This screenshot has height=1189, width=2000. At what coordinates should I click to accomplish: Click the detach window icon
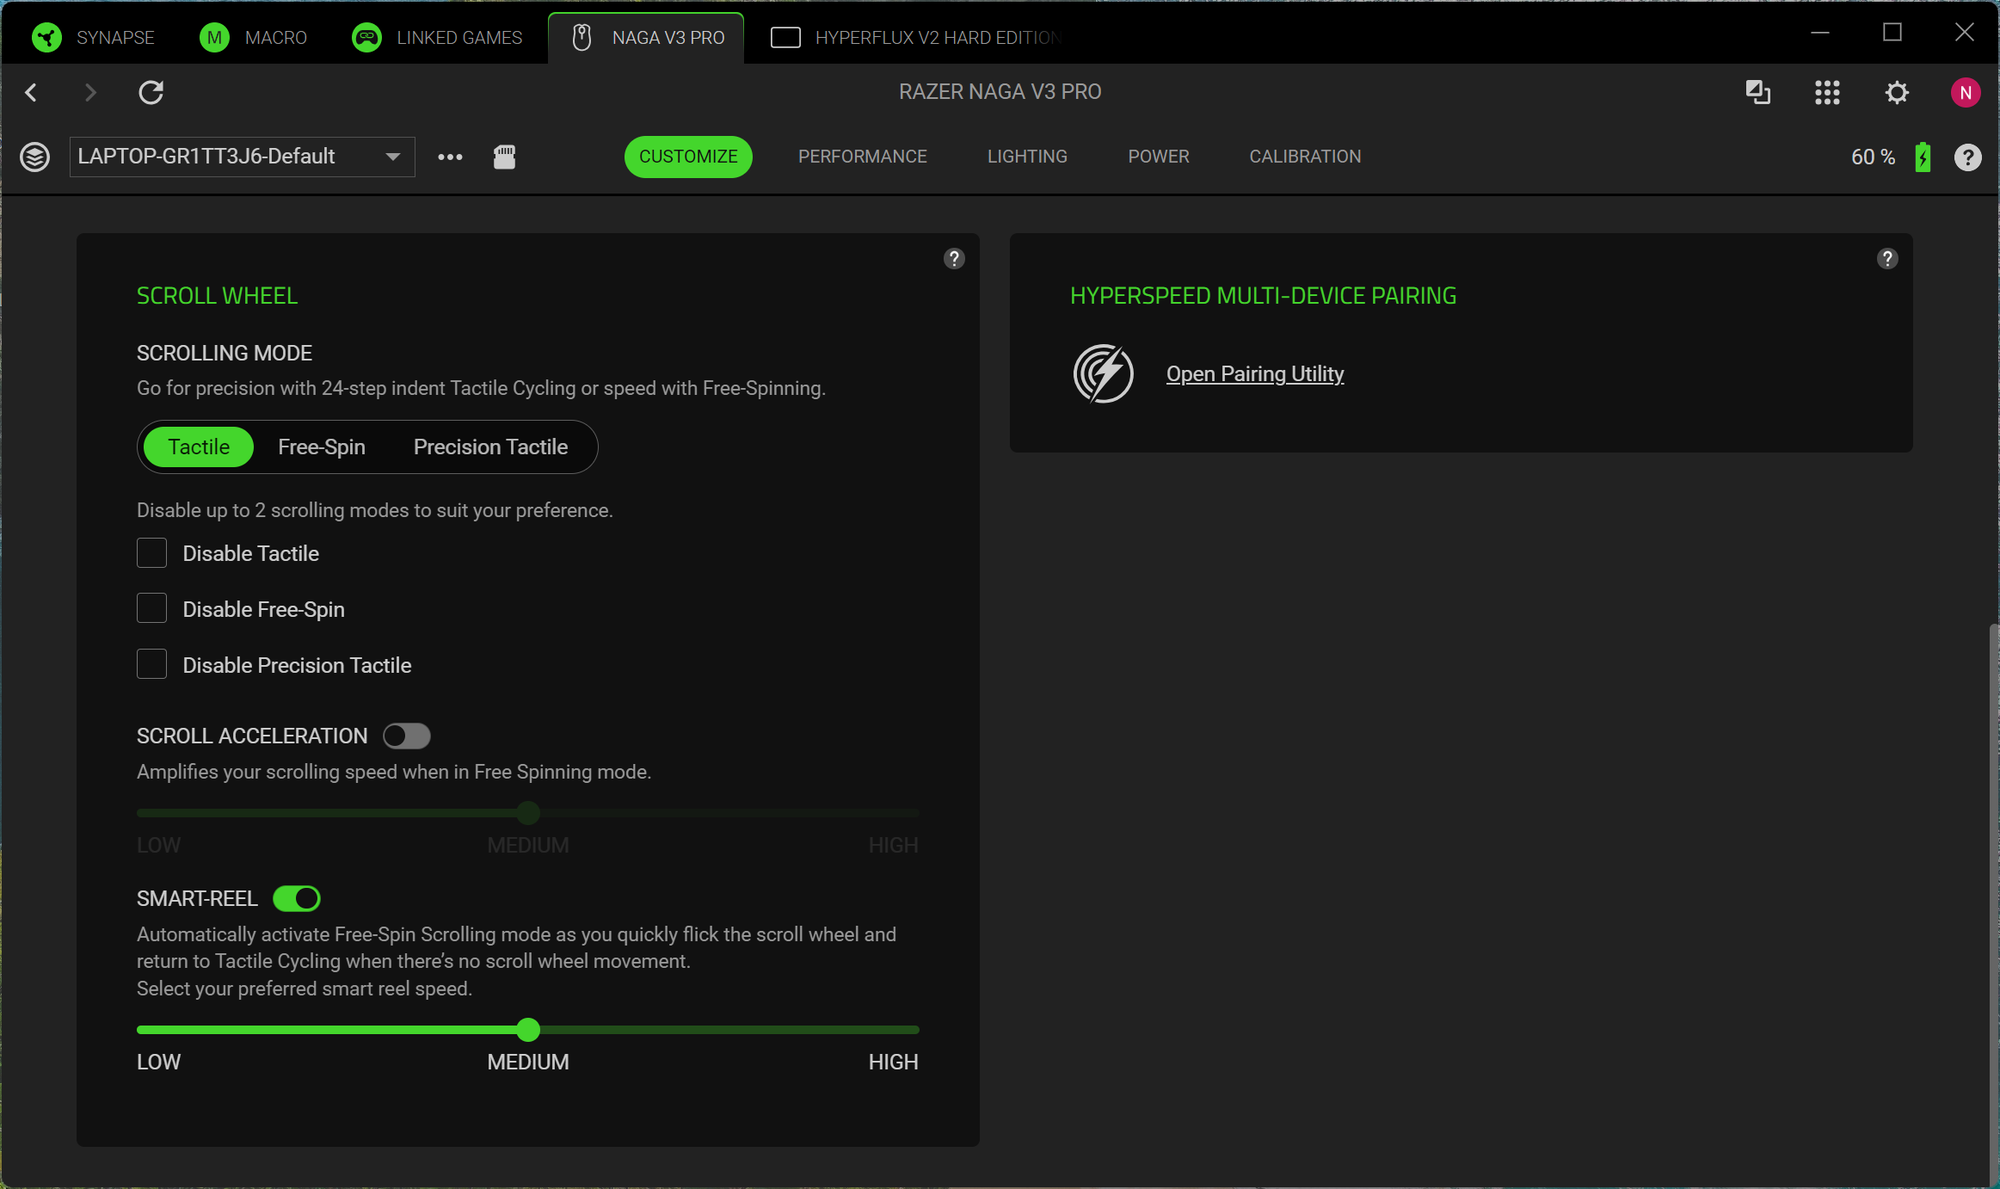pos(1758,92)
